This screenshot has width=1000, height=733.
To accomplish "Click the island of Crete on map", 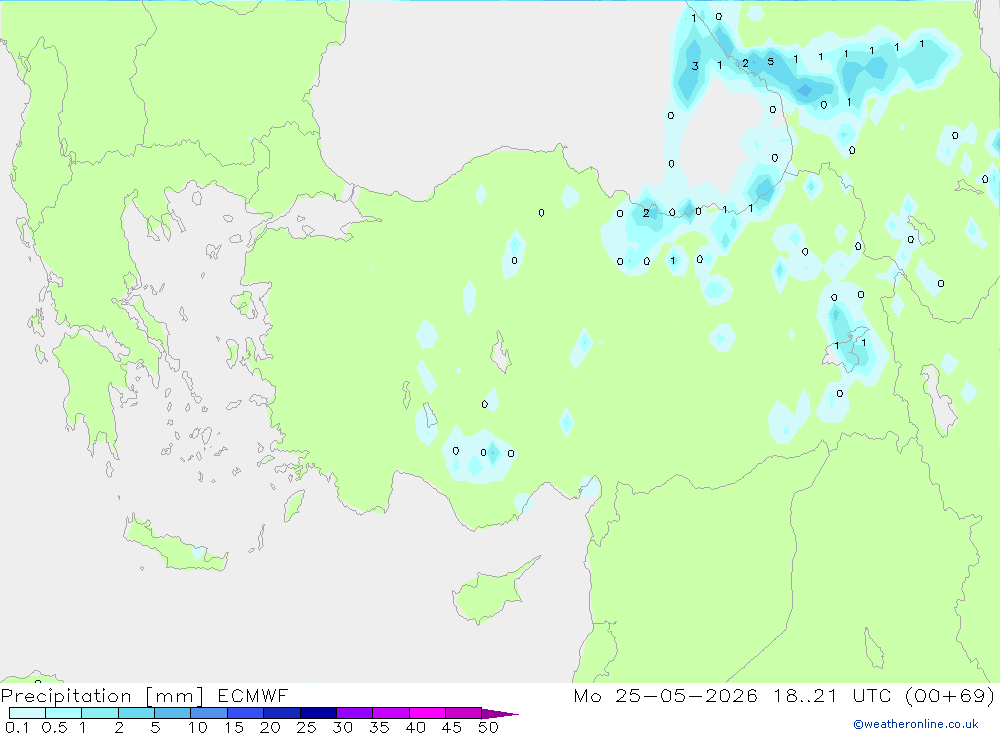I will (x=174, y=547).
